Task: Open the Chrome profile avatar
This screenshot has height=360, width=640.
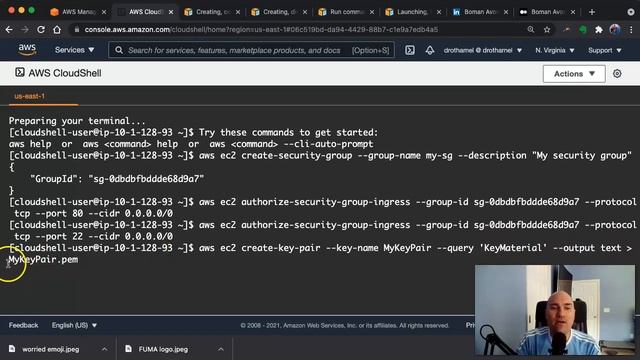Action: [x=615, y=29]
